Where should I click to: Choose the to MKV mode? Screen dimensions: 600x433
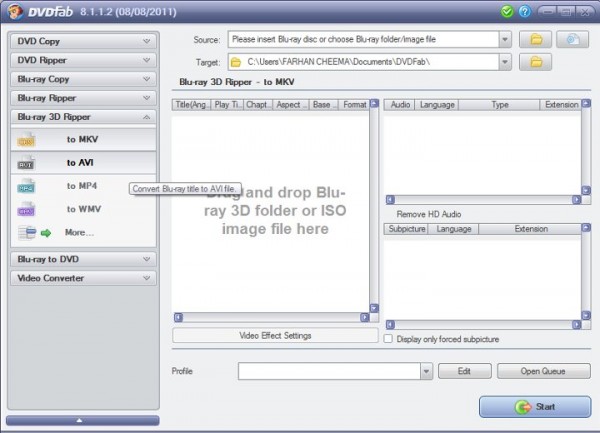click(83, 140)
